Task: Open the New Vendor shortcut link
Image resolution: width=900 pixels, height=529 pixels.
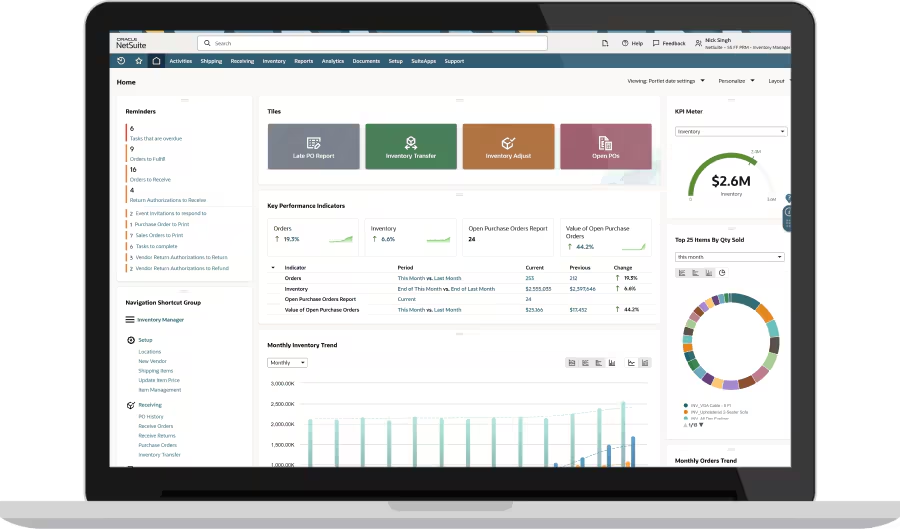Action: 151,361
